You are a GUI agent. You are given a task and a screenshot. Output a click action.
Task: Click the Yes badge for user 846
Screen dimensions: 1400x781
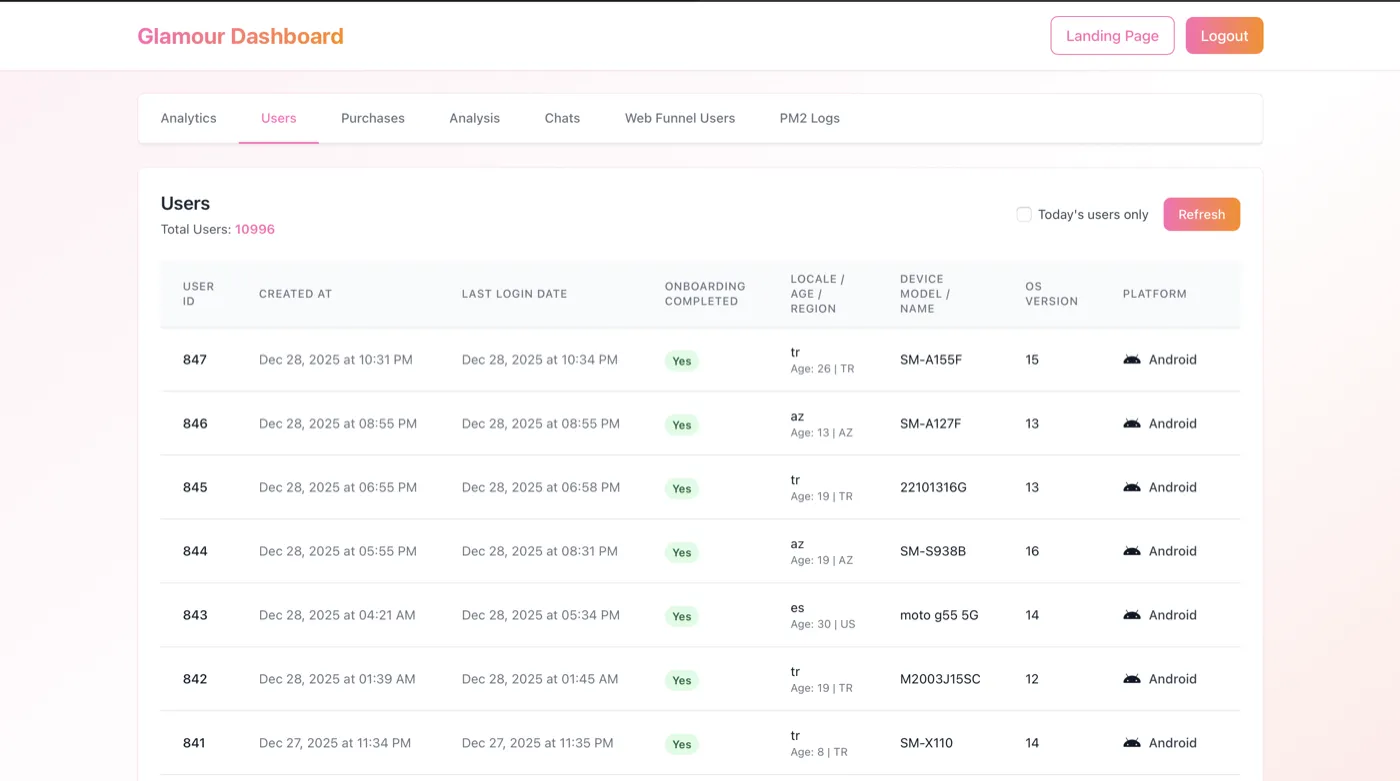coord(682,425)
